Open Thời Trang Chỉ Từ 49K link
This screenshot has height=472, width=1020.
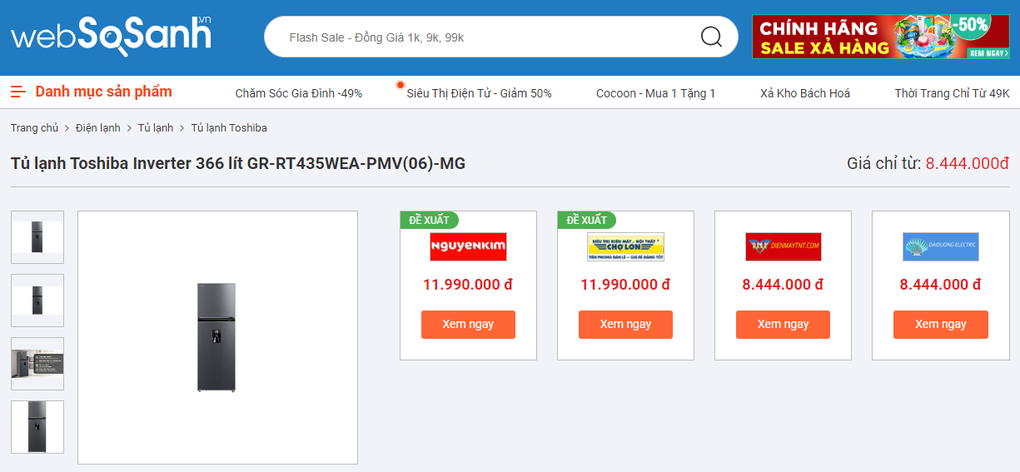(x=952, y=93)
